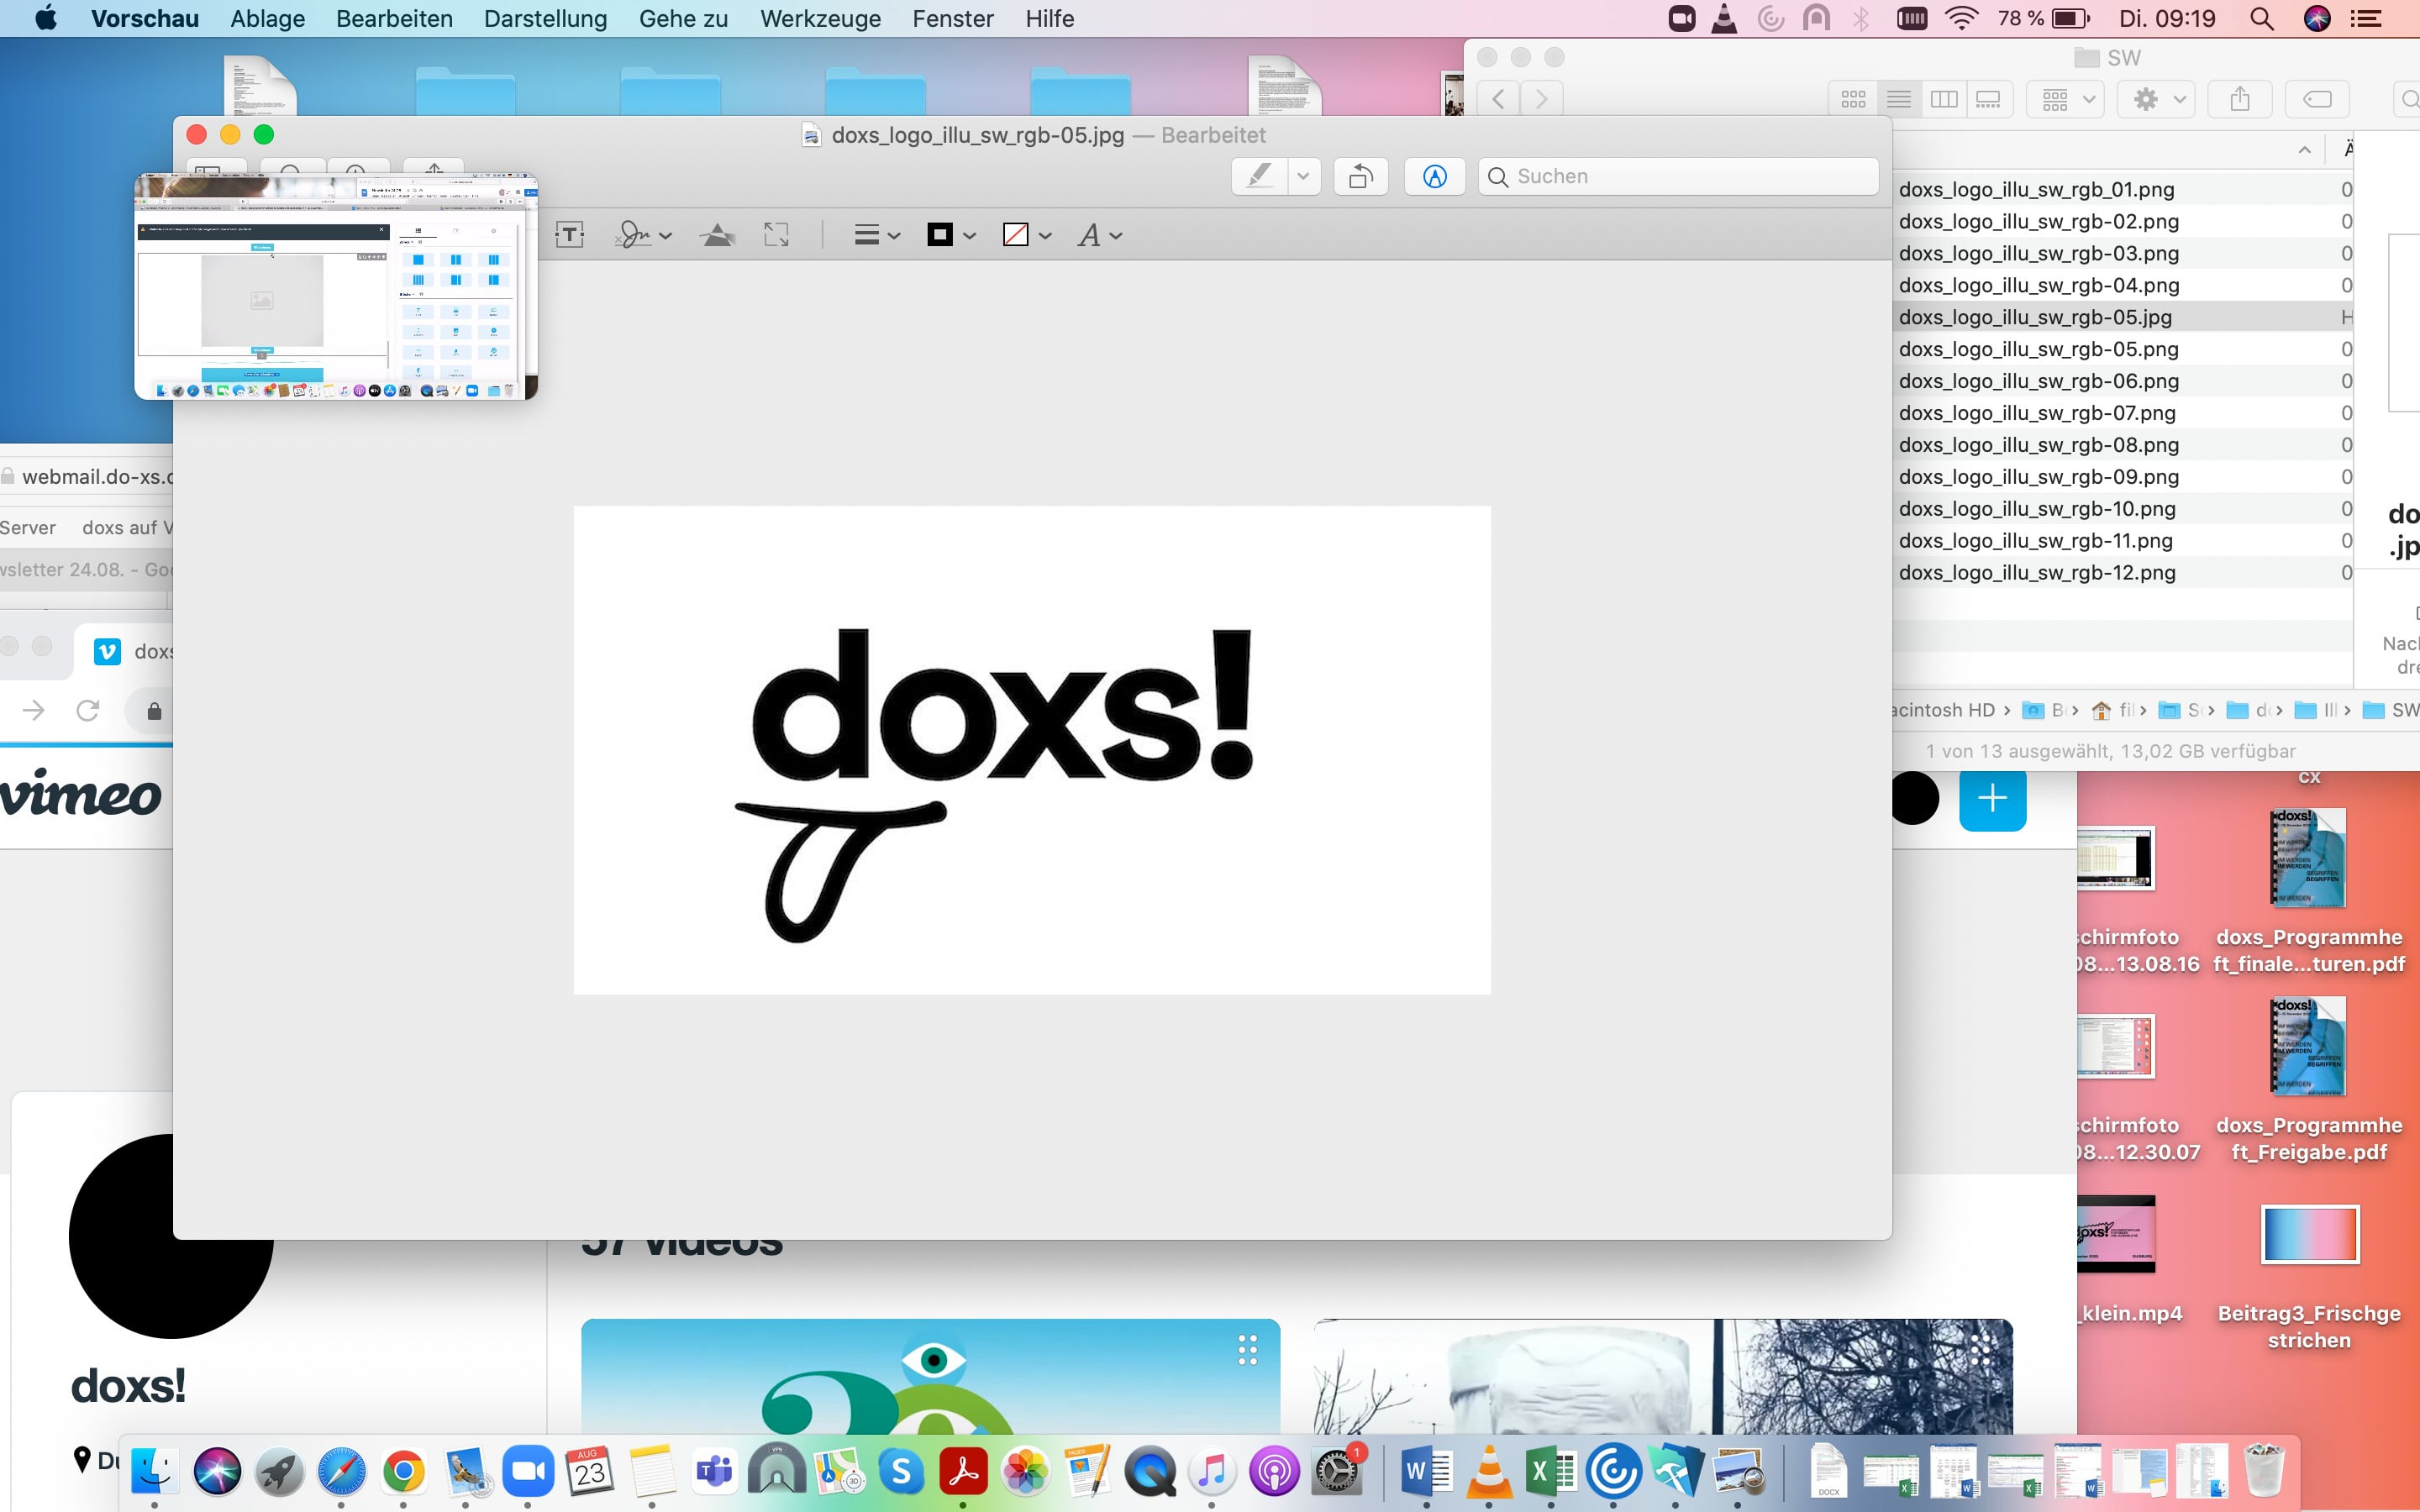This screenshot has height=1512, width=2420.
Task: Open the Darstellung menu
Action: coord(545,19)
